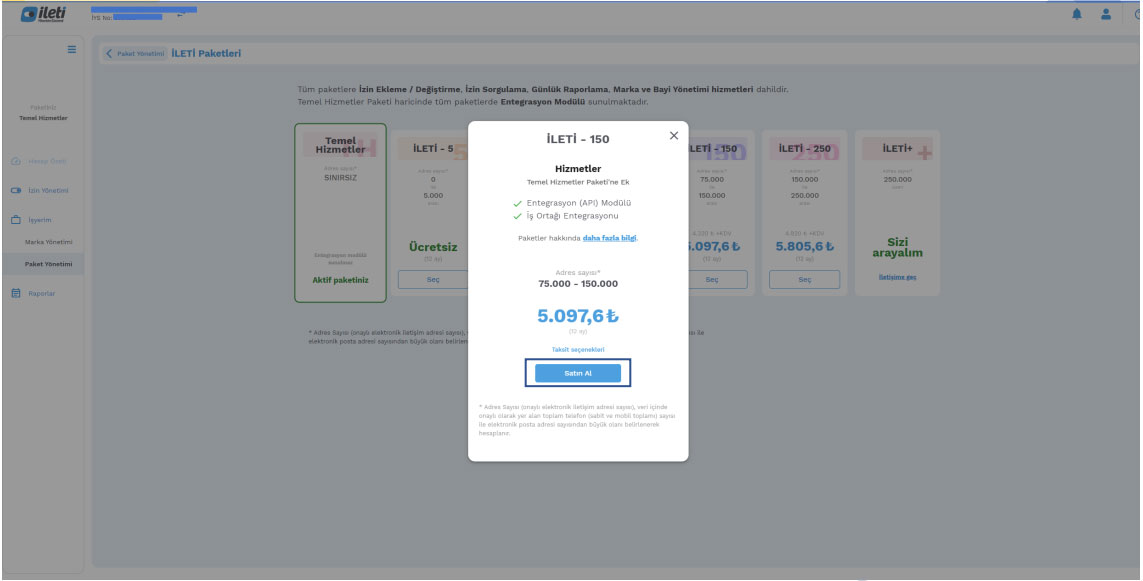Click 'İletişime geç' link on İLETİ+ card
1143x581 pixels.
(897, 277)
